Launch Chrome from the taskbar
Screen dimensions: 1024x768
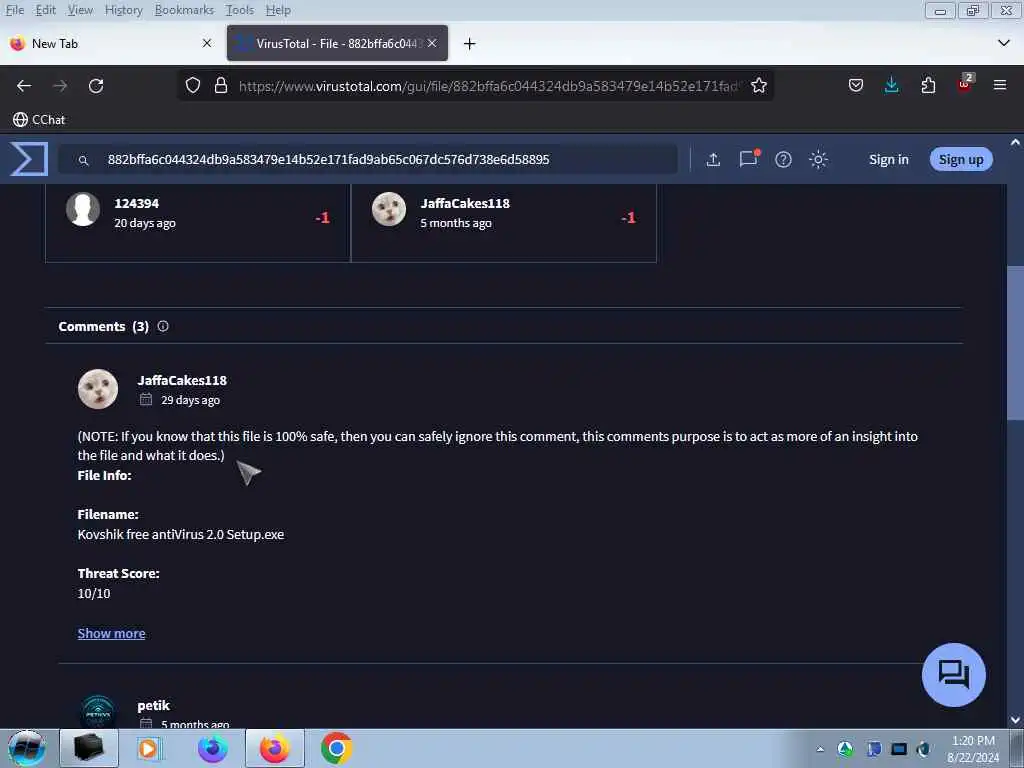pyautogui.click(x=336, y=748)
